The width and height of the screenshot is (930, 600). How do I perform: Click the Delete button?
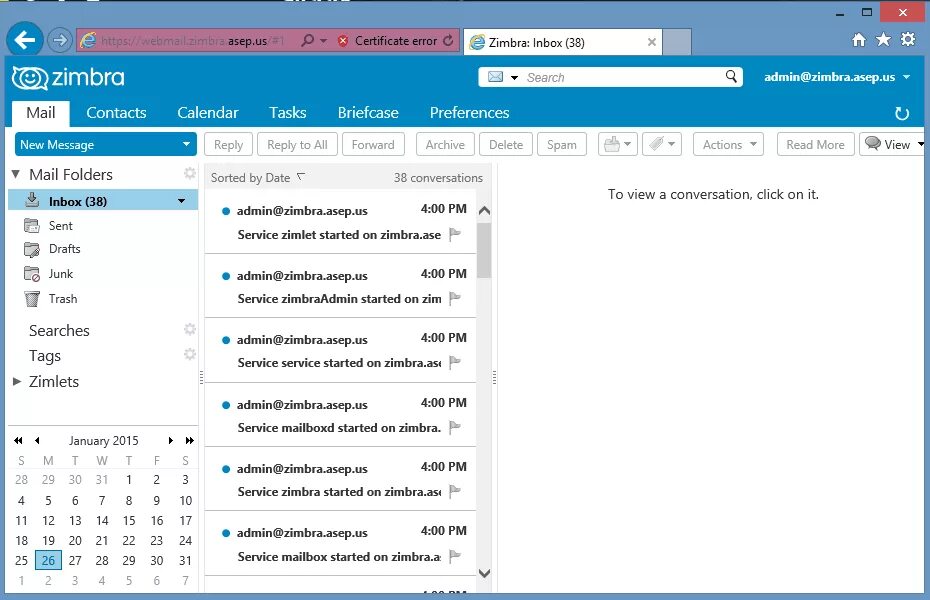(506, 145)
